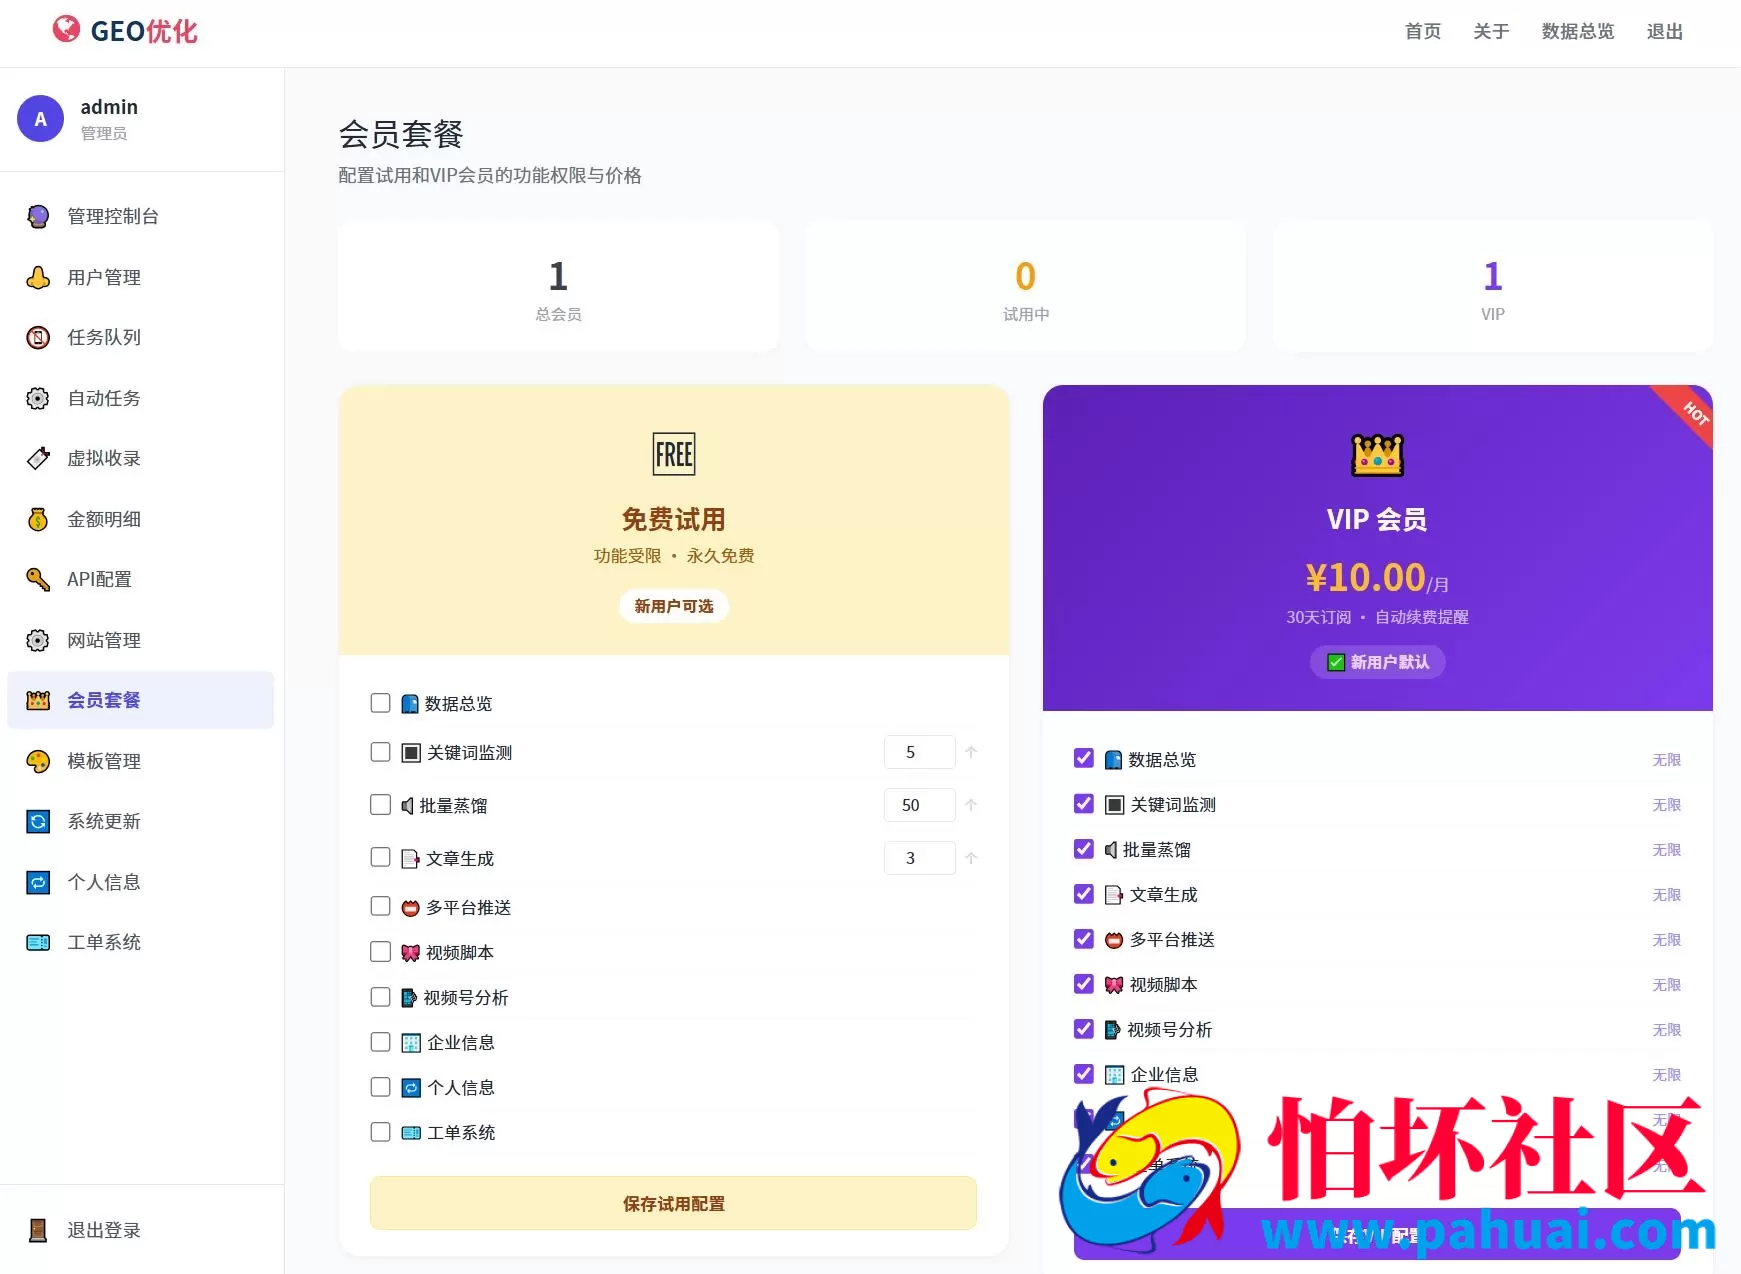The width and height of the screenshot is (1741, 1274).
Task: Increase the 关键词监测 limit with arrow
Action: [971, 752]
